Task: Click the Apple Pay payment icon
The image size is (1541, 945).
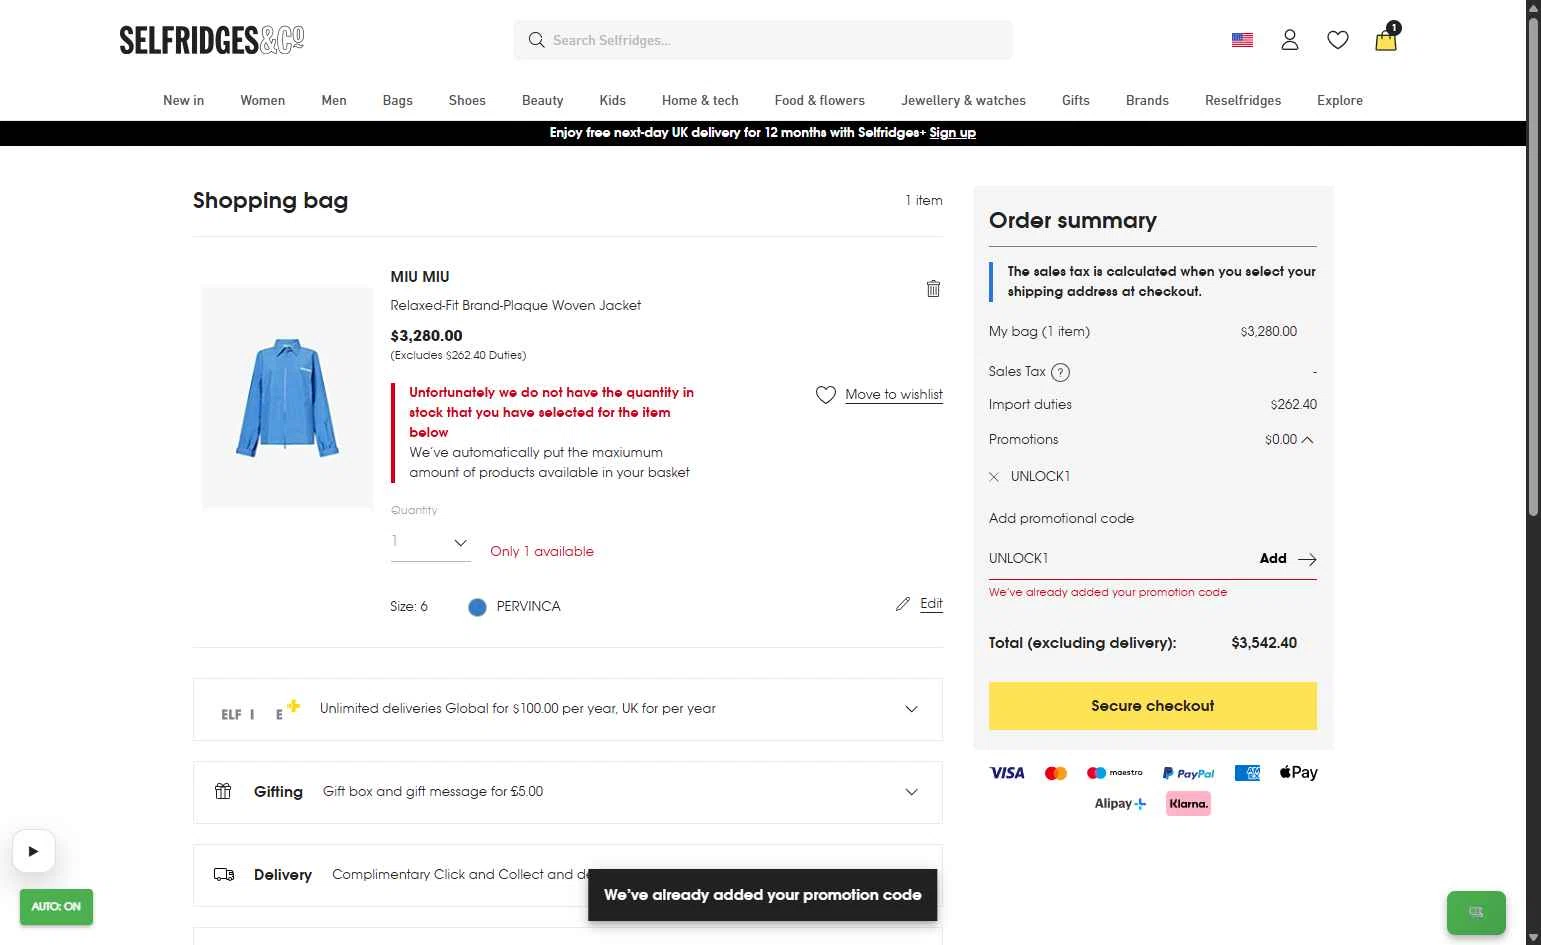Action: point(1298,772)
